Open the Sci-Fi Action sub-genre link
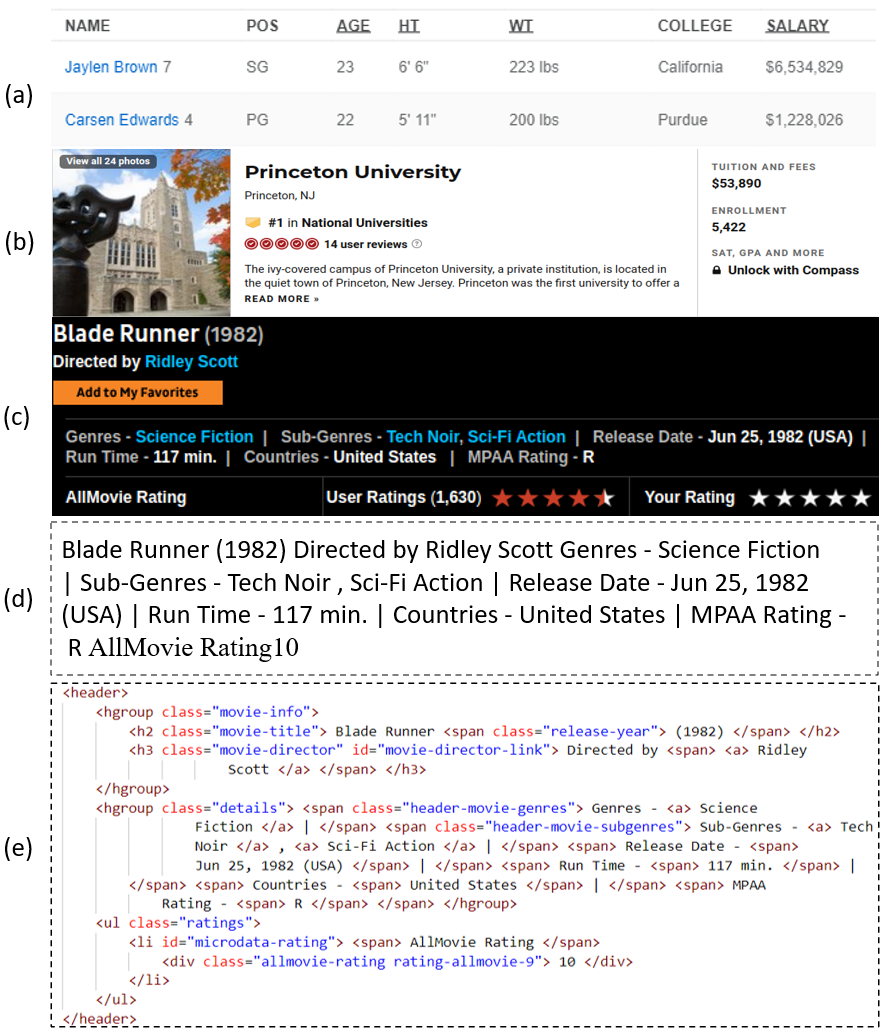887x1035 pixels. click(517, 437)
